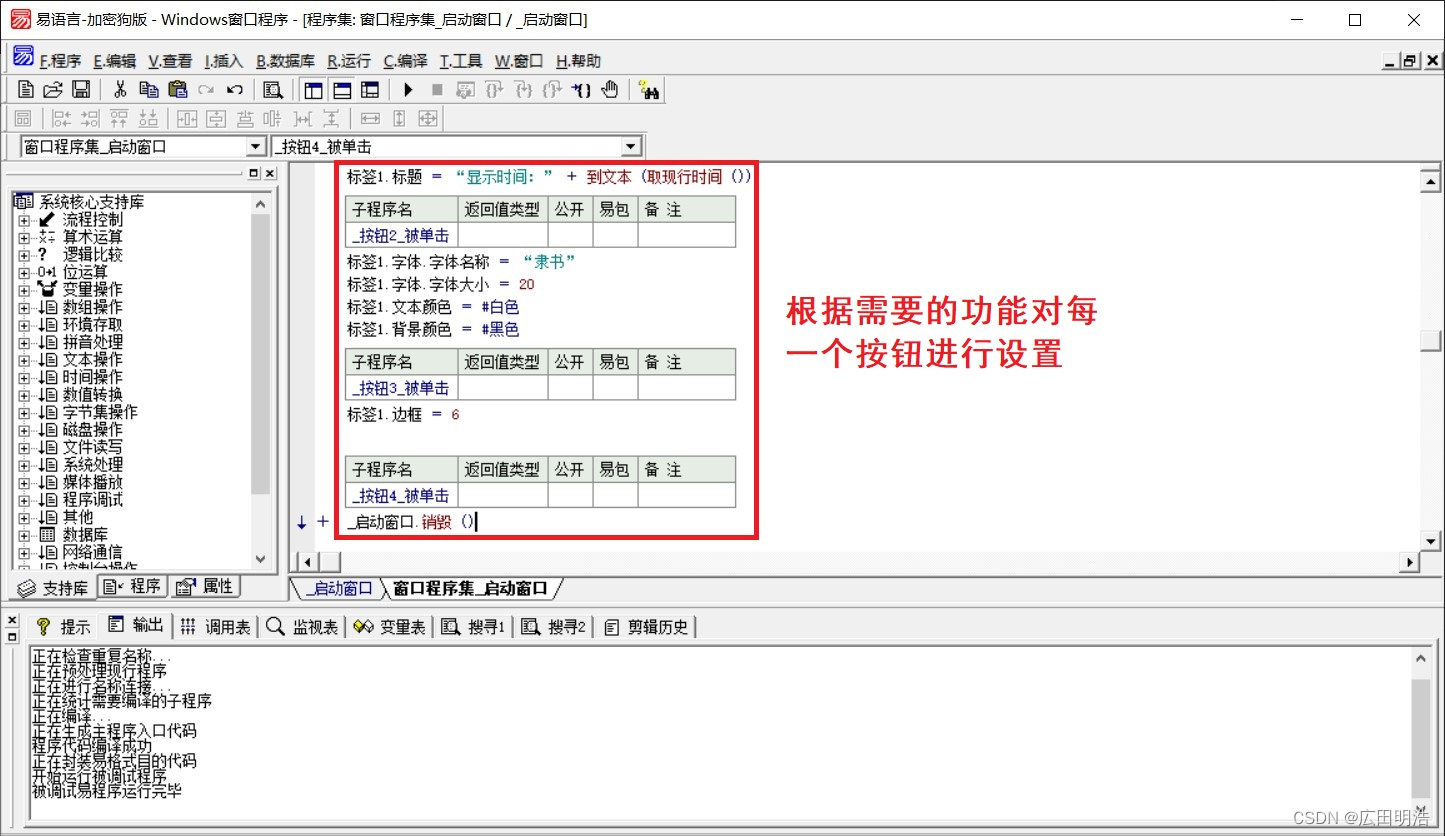Expand the 算术运算 tree node
The height and width of the screenshot is (836, 1445).
click(x=24, y=237)
